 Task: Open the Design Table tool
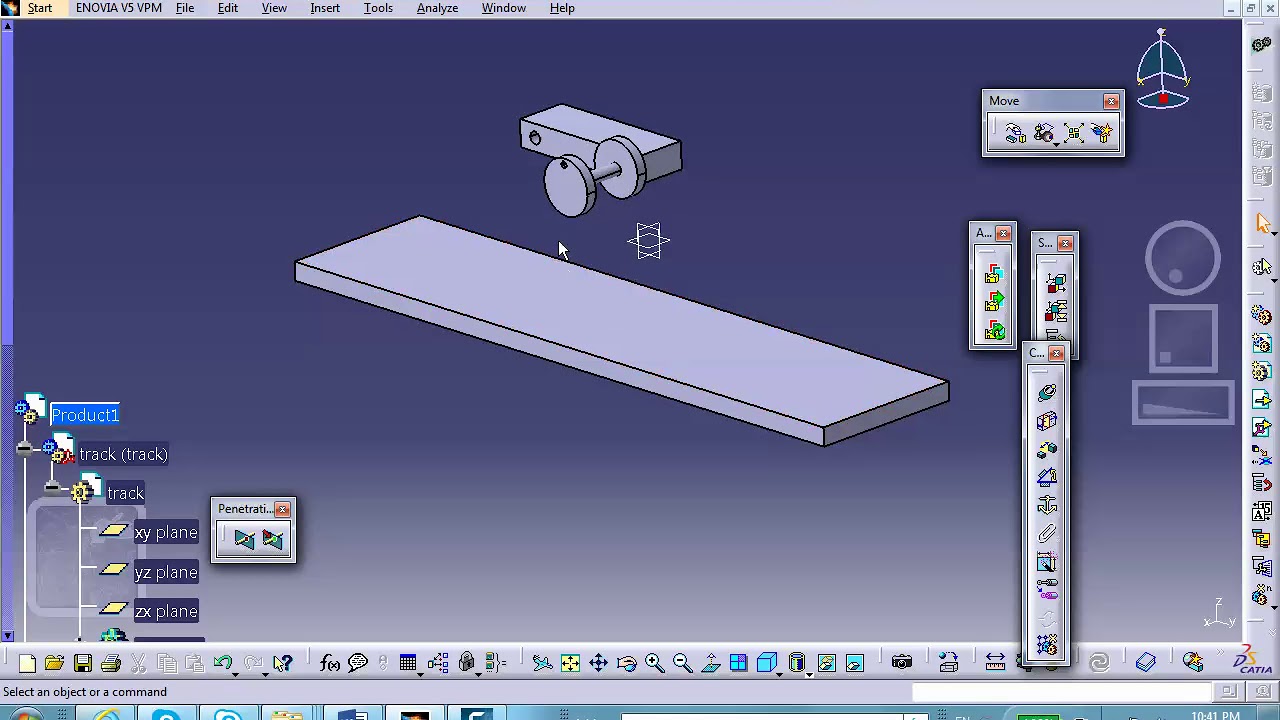coord(408,663)
